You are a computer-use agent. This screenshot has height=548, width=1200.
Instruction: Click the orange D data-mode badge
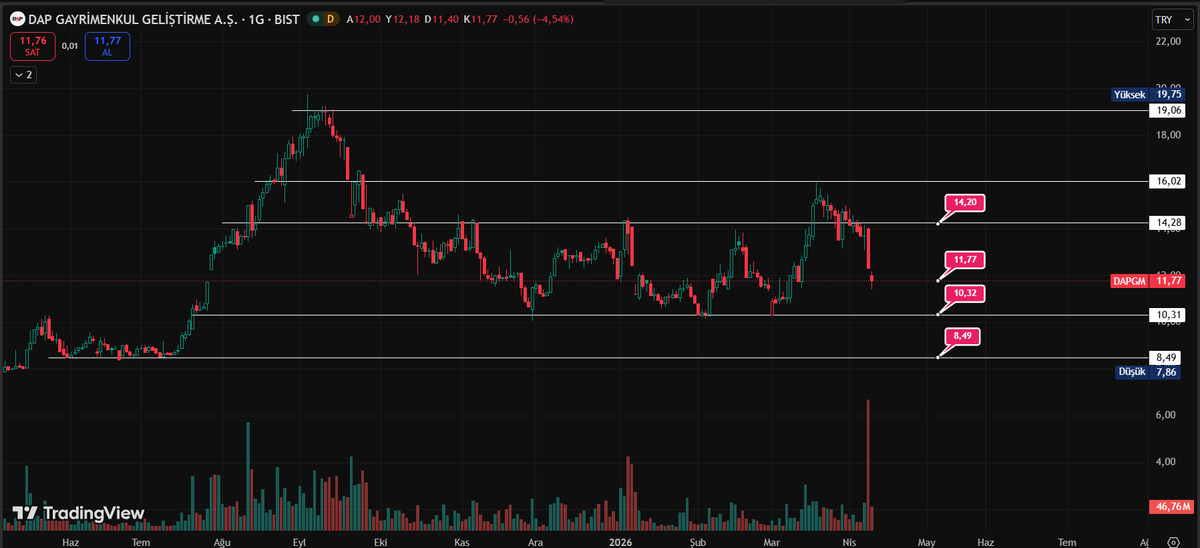coord(331,19)
